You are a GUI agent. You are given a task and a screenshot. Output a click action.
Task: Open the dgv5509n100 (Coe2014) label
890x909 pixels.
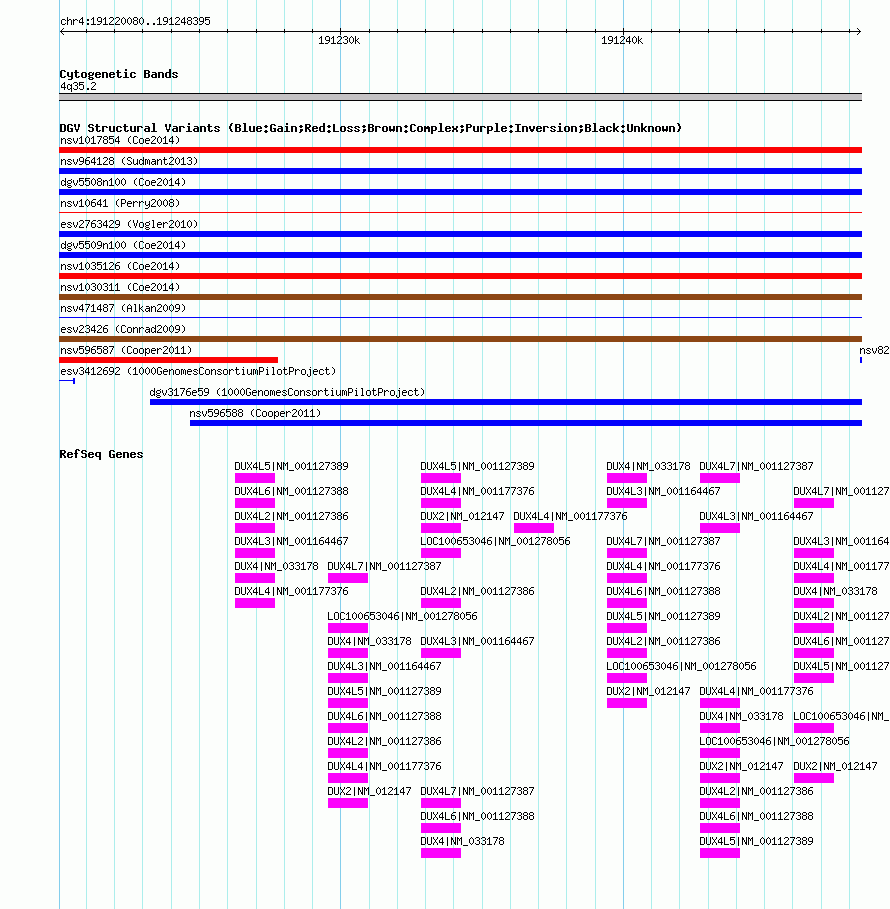[123, 245]
